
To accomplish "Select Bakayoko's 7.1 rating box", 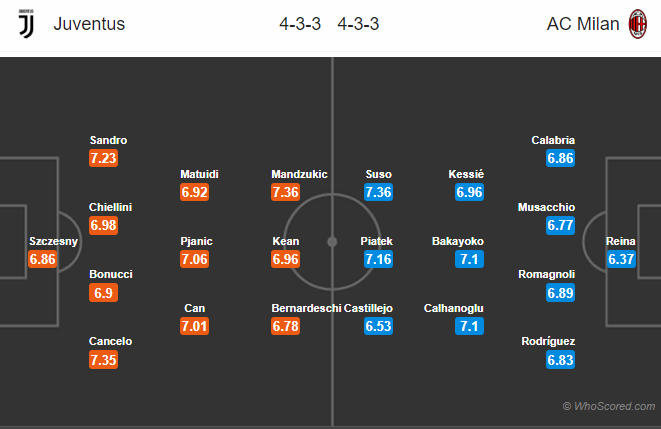I will [x=469, y=259].
